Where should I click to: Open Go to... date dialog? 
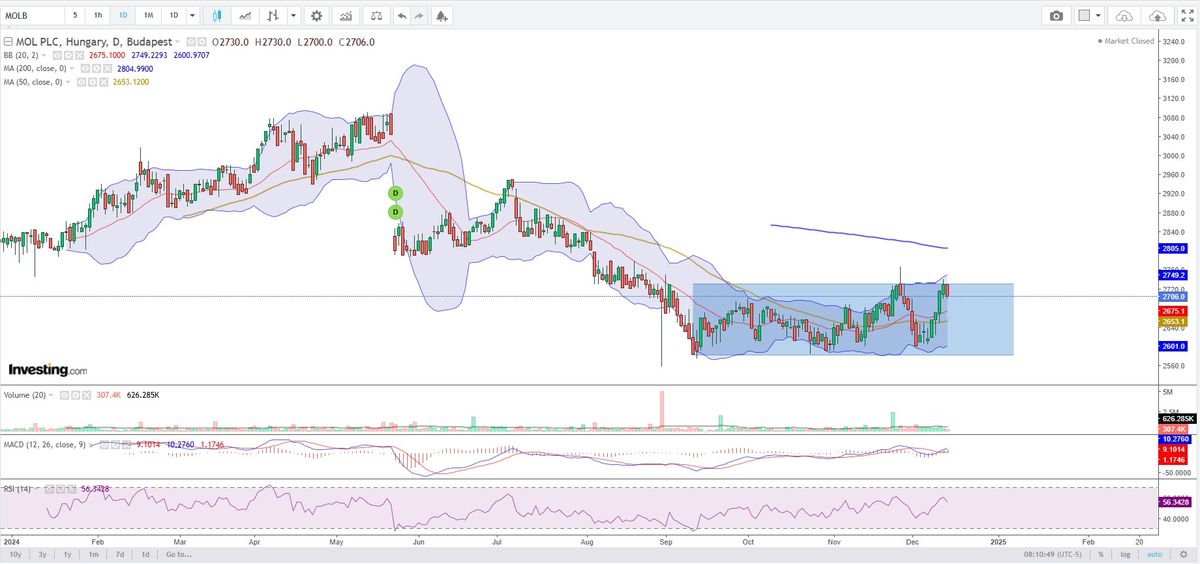point(179,554)
